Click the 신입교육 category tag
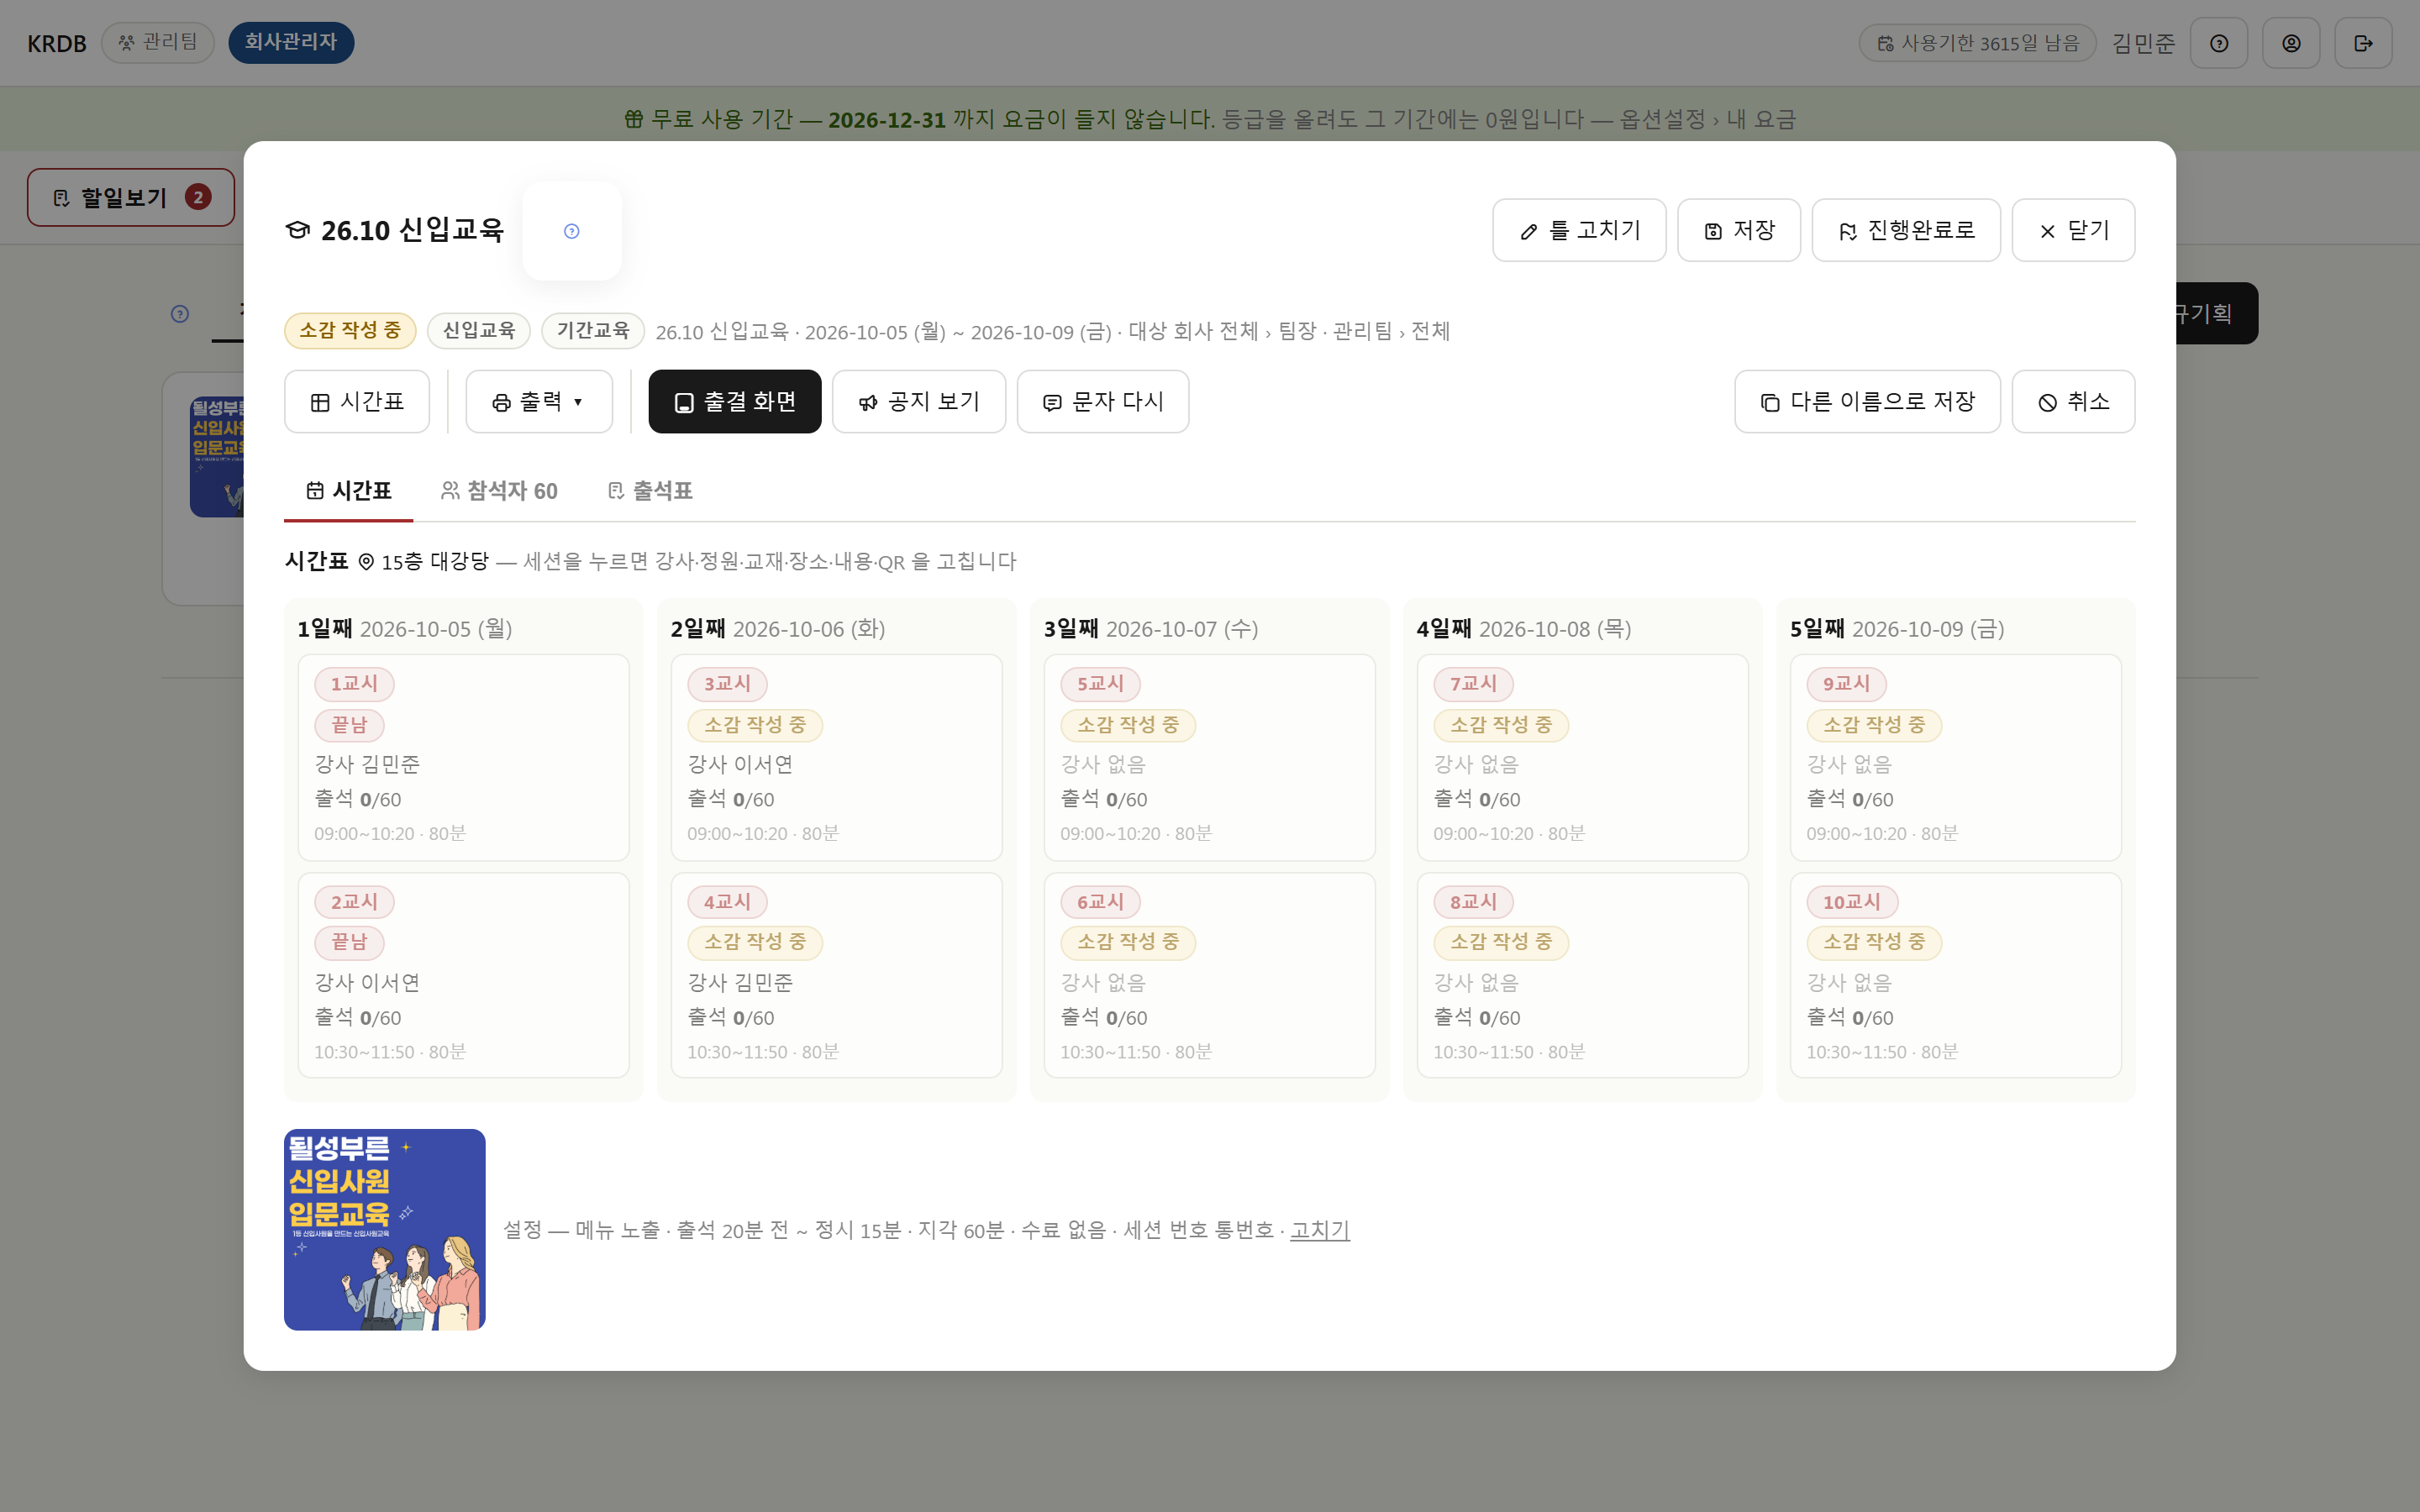This screenshot has height=1512, width=2420. 478,330
